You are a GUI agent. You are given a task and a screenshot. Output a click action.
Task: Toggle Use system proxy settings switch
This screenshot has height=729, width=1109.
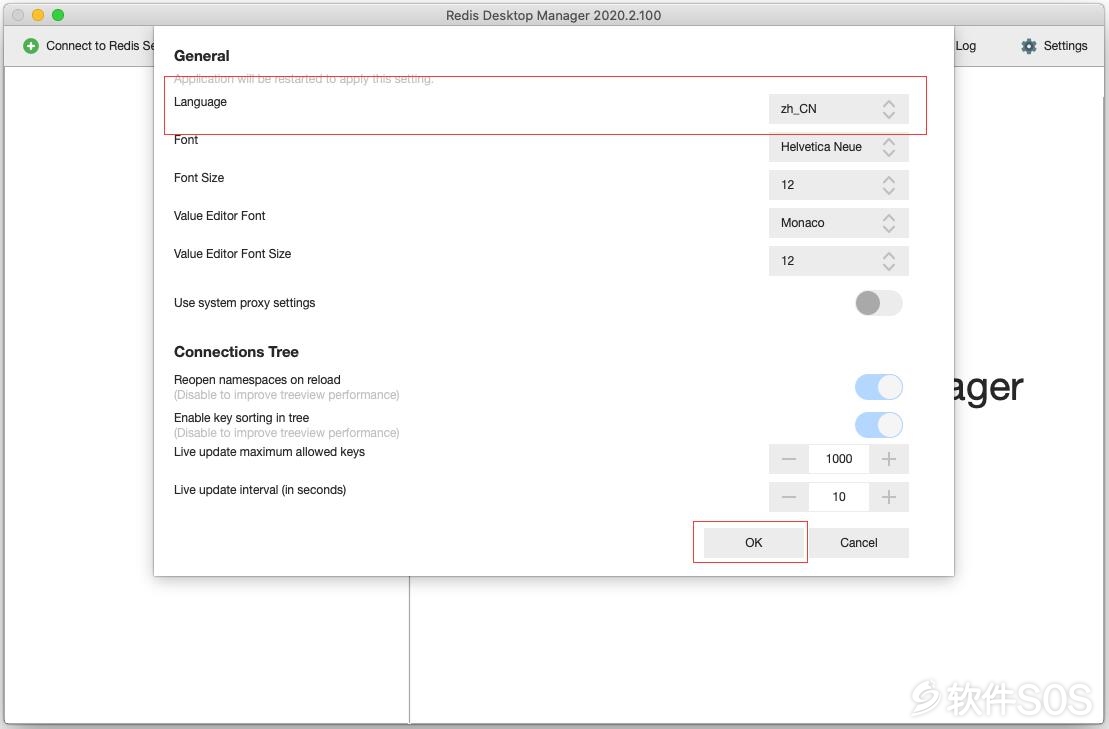(878, 303)
